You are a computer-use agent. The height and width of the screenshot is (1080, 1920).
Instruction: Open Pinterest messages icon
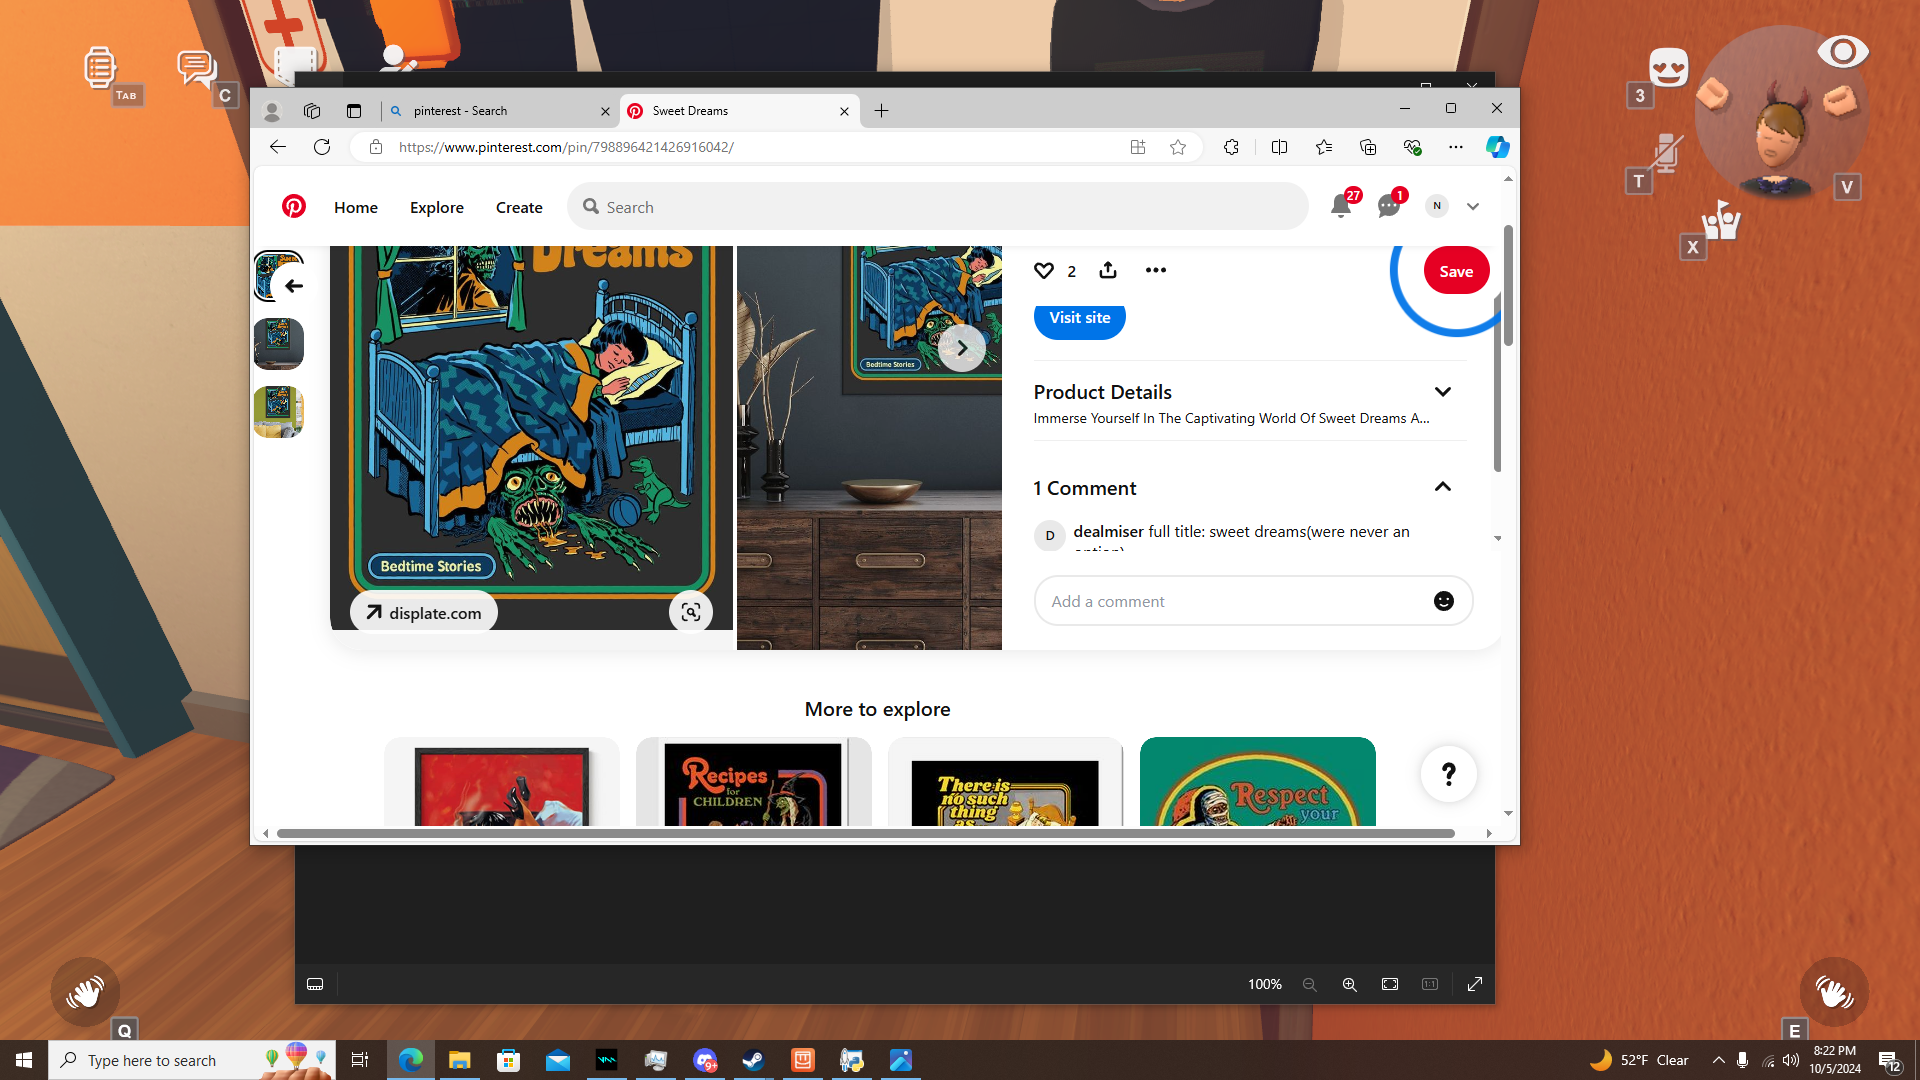[x=1388, y=207]
